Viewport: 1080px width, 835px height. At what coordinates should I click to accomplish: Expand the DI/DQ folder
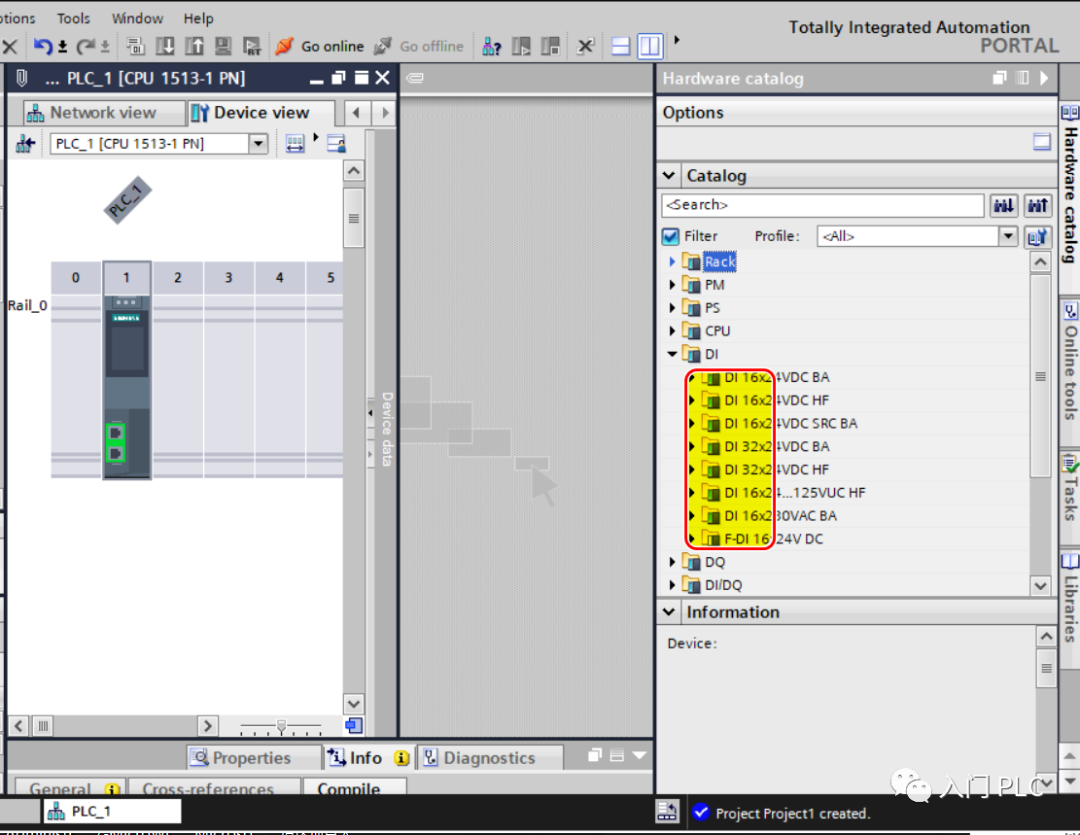click(672, 585)
